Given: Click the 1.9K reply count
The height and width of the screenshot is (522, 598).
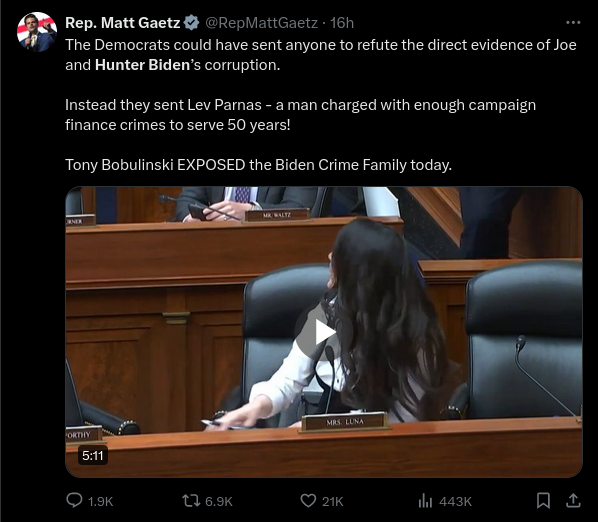Looking at the screenshot, I should pyautogui.click(x=100, y=501).
